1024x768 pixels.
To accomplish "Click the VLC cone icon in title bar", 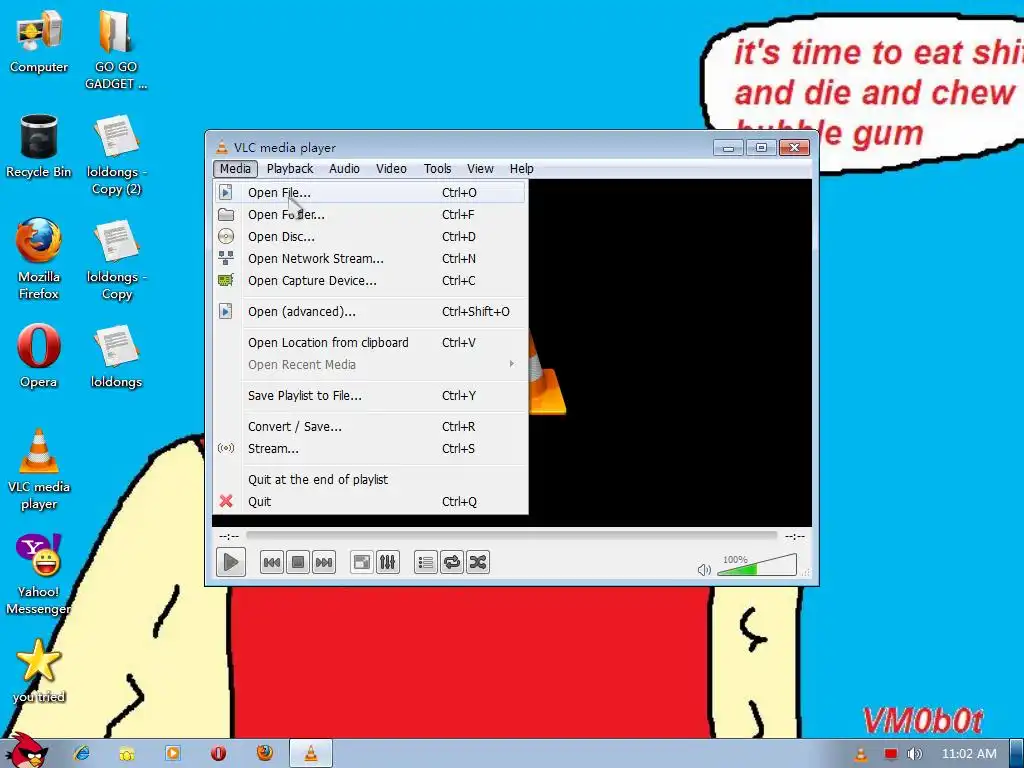I will (x=222, y=147).
